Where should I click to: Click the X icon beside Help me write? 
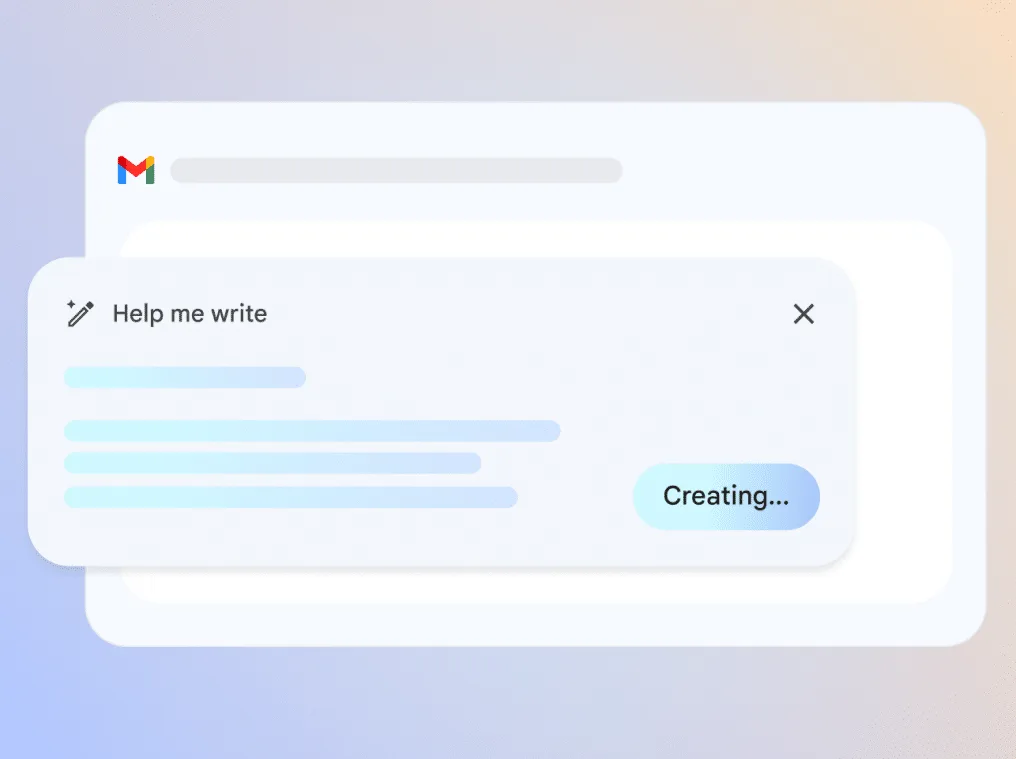803,314
